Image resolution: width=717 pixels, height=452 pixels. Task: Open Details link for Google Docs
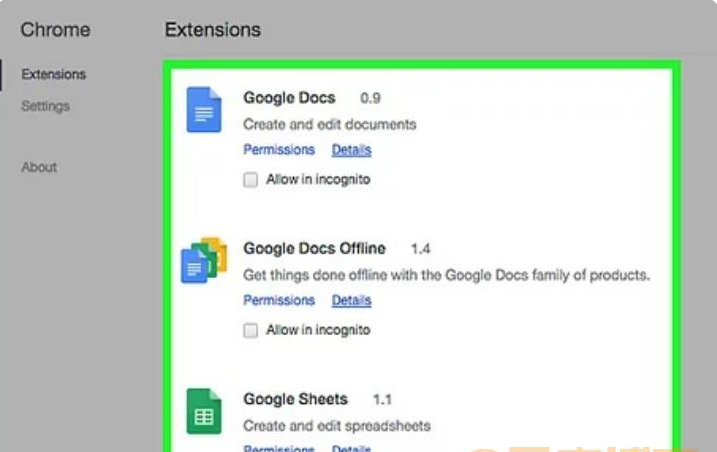pyautogui.click(x=351, y=150)
